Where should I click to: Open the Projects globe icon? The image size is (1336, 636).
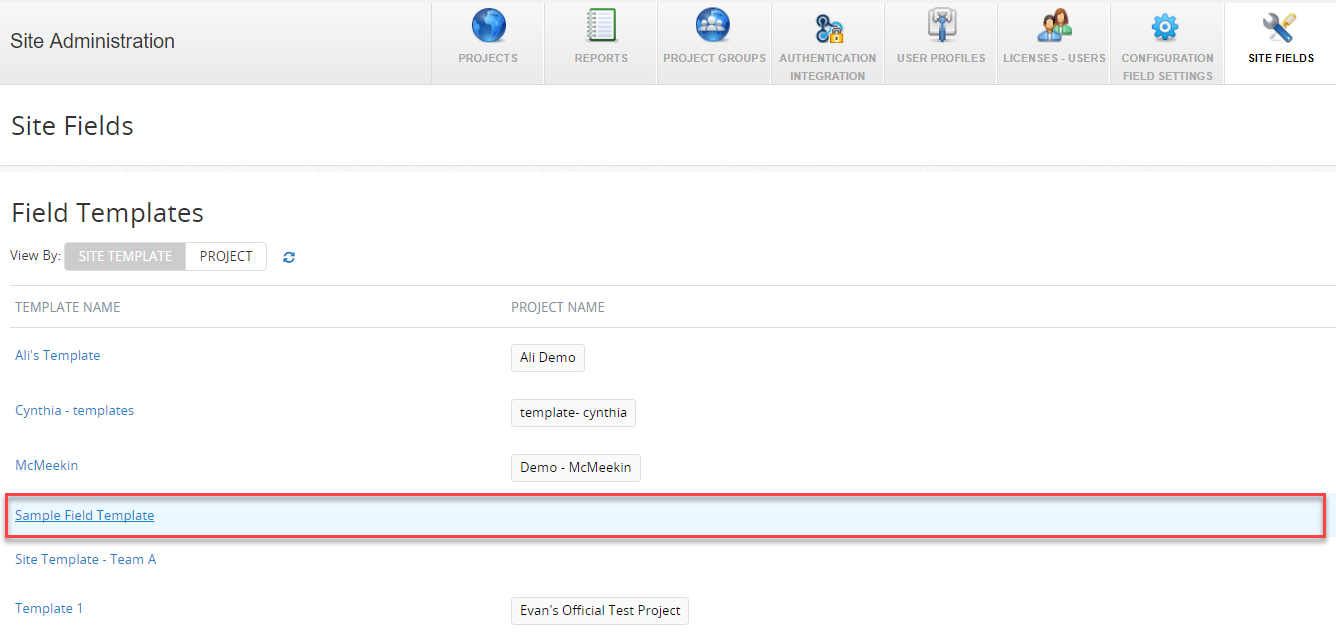point(488,26)
